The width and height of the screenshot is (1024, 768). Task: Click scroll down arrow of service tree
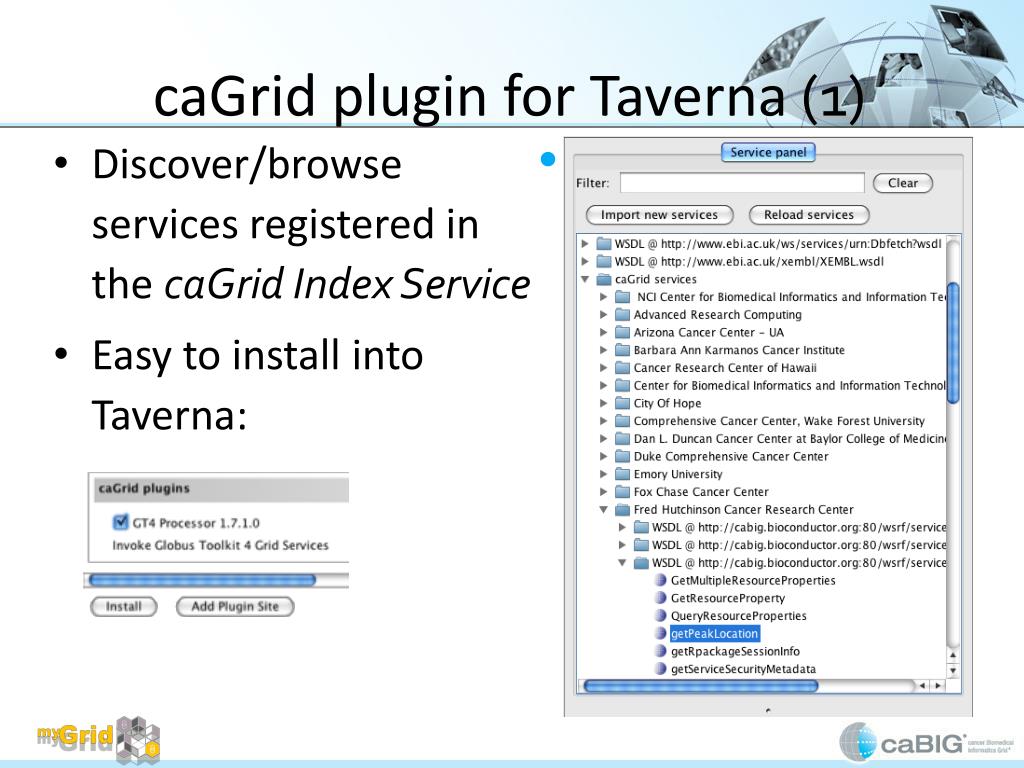point(953,670)
